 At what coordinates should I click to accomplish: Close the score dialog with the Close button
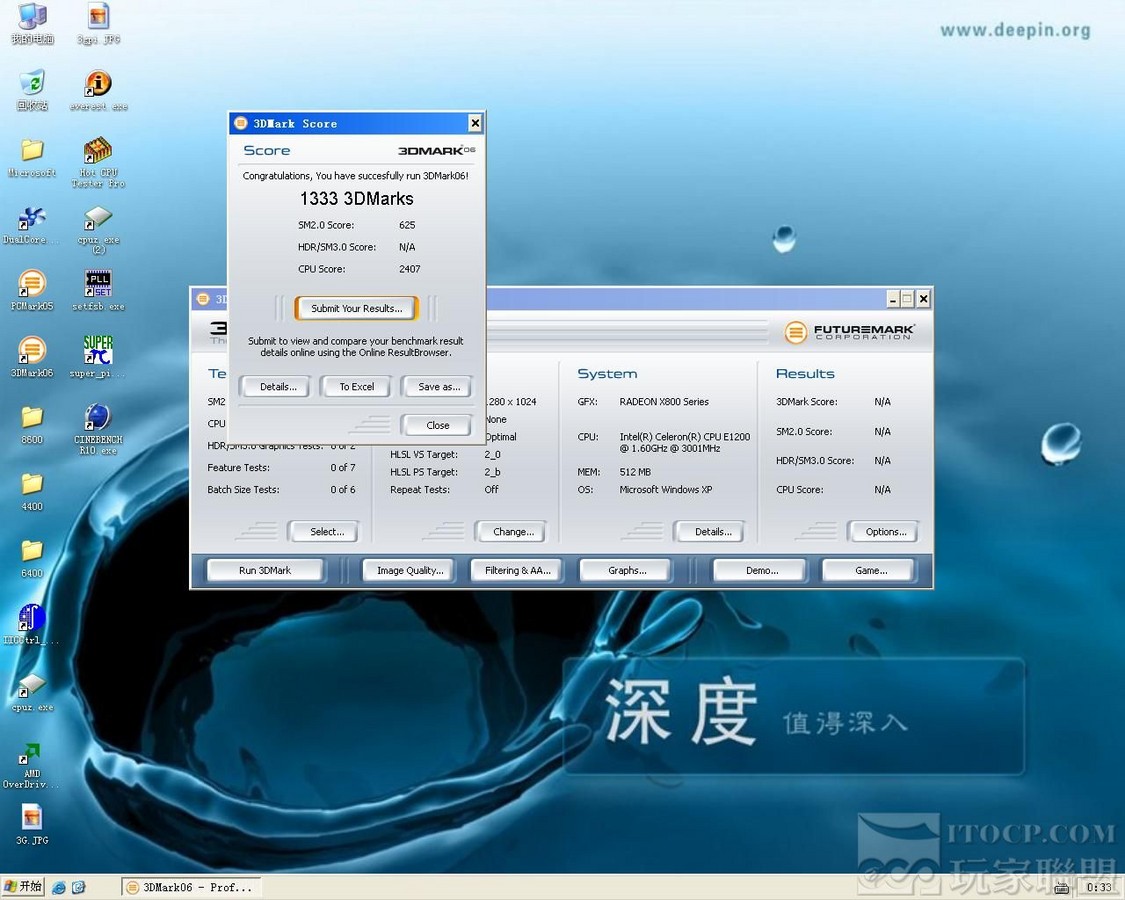(x=438, y=425)
